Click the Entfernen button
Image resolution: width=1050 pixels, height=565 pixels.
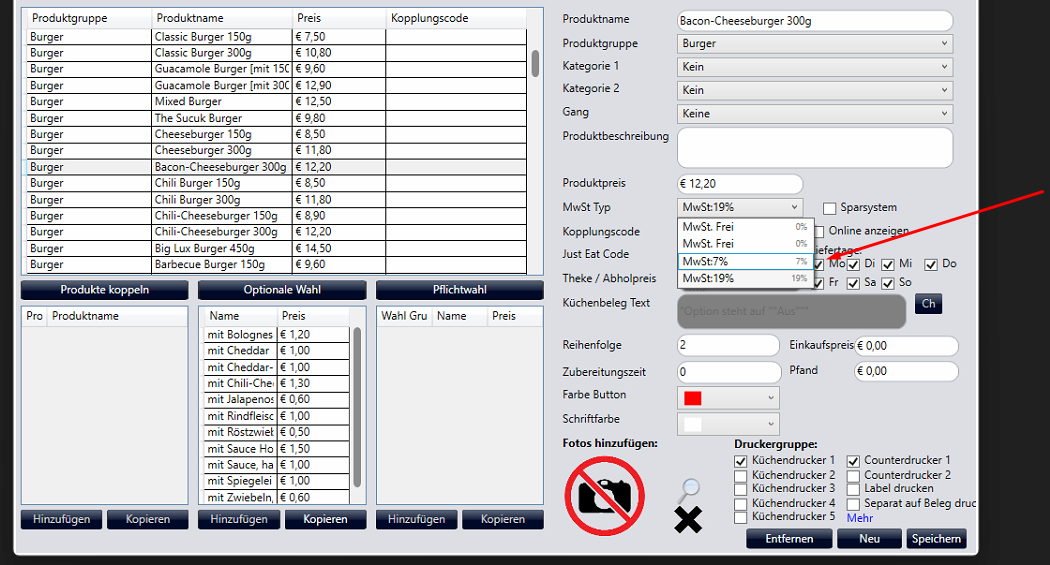tap(788, 539)
